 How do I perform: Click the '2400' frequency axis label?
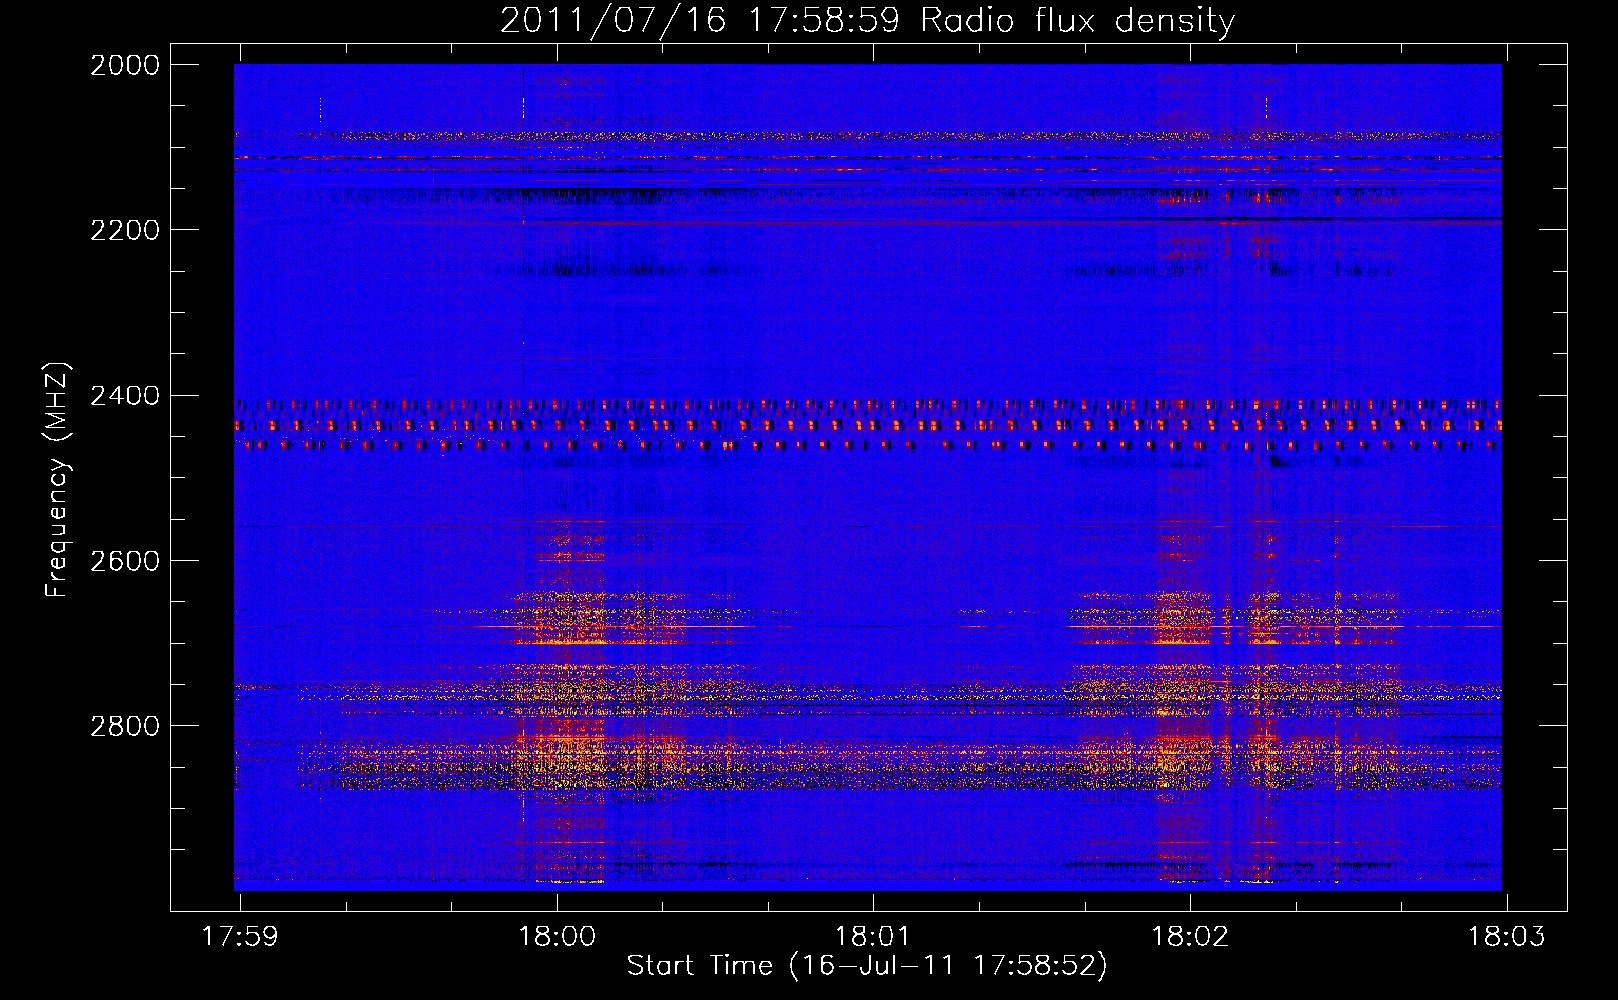tap(125, 396)
